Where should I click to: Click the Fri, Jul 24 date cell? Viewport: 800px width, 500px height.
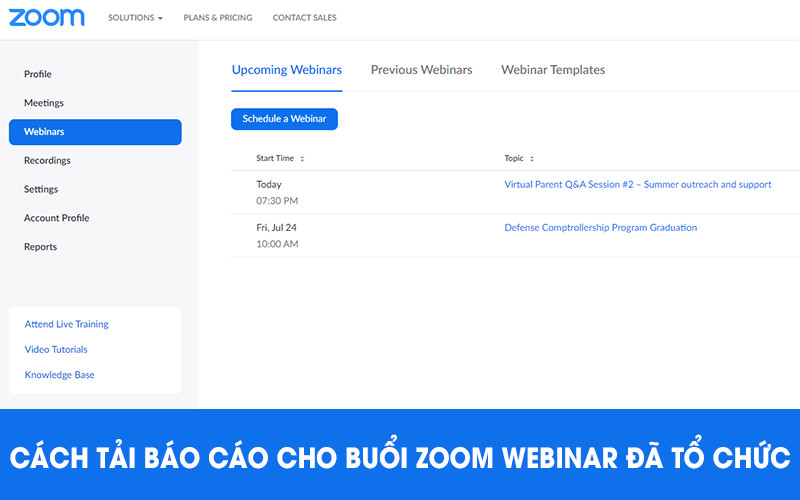tap(277, 228)
